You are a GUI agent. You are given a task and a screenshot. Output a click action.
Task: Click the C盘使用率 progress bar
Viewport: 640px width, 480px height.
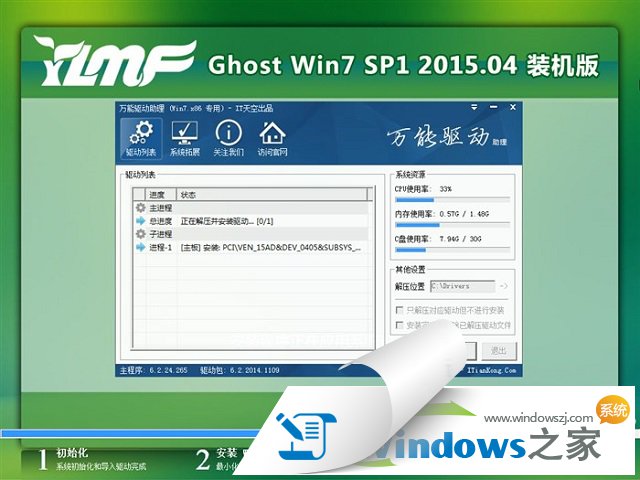tap(452, 250)
